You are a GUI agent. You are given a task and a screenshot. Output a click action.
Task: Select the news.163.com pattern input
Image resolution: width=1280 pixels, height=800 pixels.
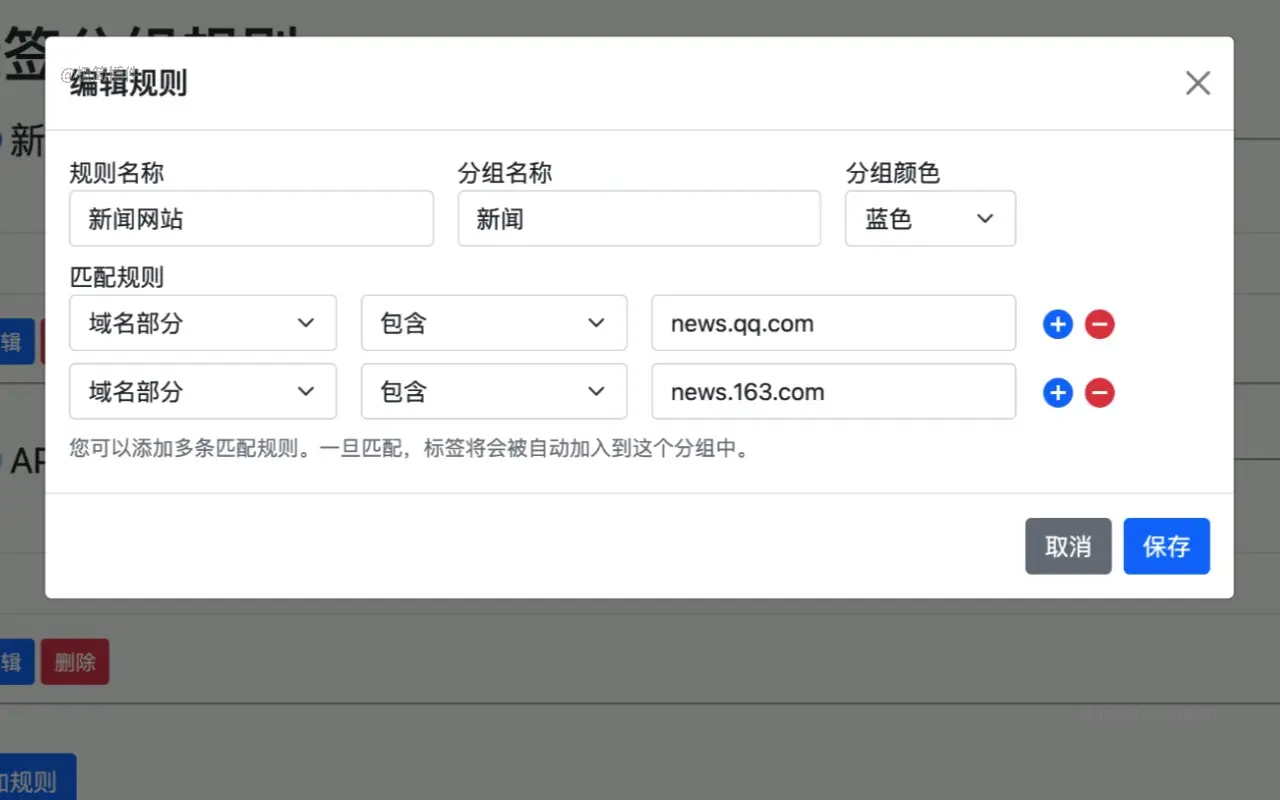[833, 391]
